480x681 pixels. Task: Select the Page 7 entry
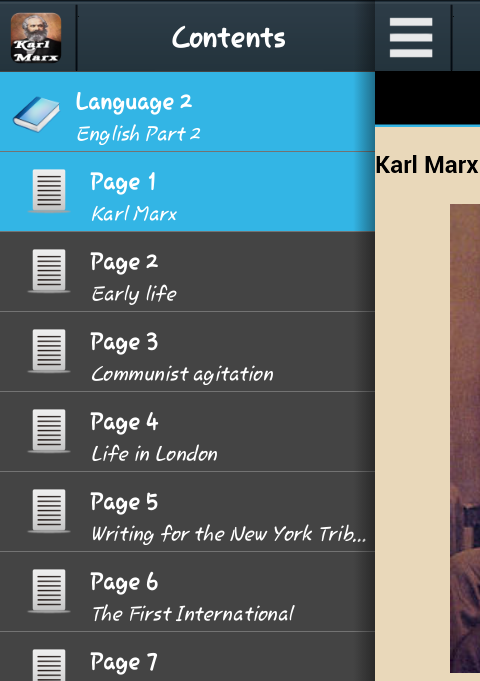pyautogui.click(x=187, y=657)
